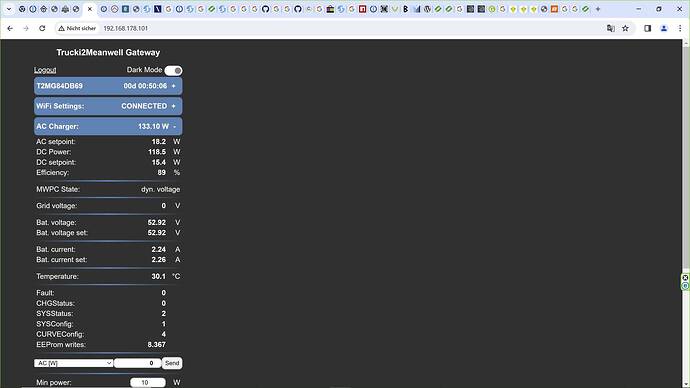Click the MWPC State 'dyn. voltage' text
Viewport: 690px width, 388px height.
tap(161, 189)
